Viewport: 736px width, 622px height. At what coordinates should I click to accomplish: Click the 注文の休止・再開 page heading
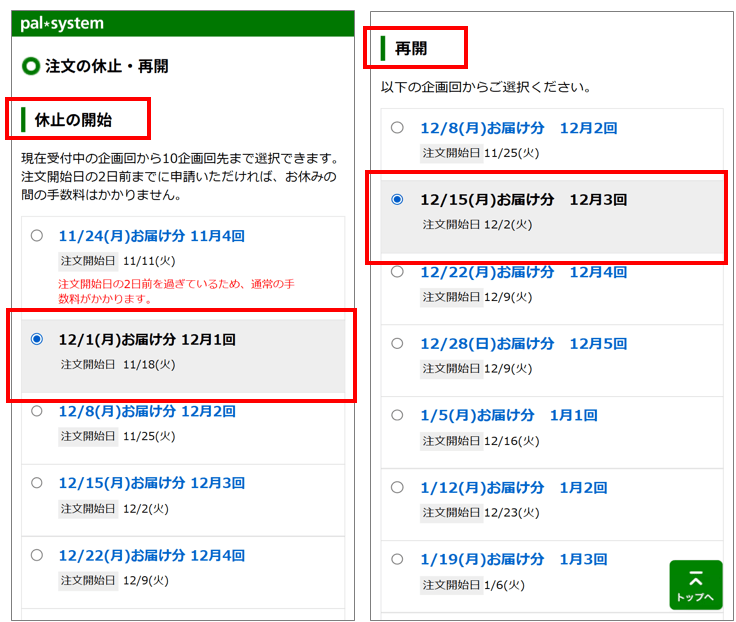(x=106, y=66)
